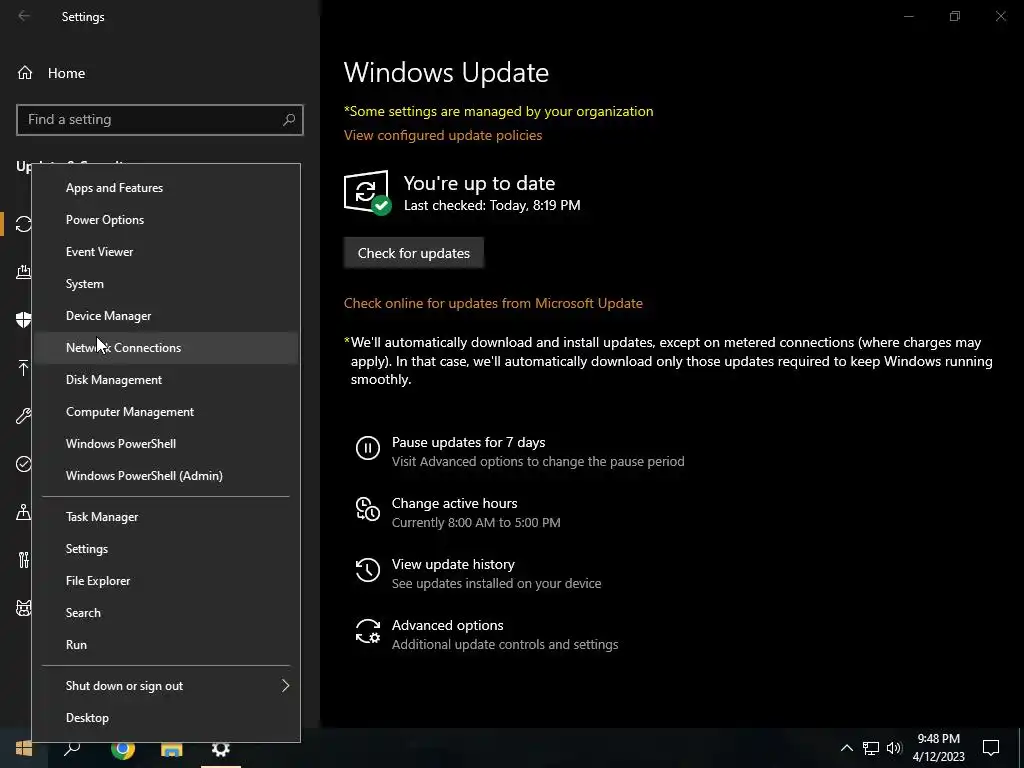Click the Advanced options gear-arrows icon

(x=368, y=632)
